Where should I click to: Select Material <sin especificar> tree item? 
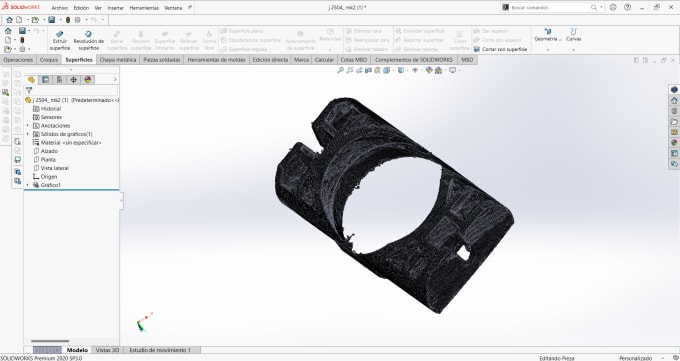(x=67, y=143)
